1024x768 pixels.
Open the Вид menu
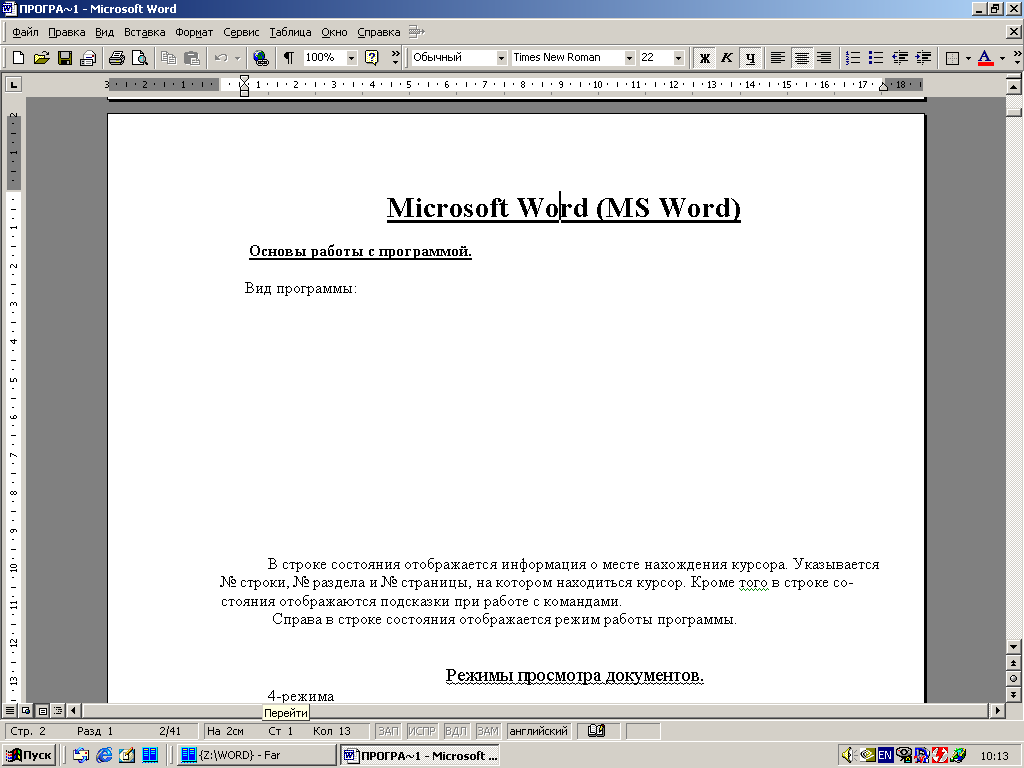(104, 32)
